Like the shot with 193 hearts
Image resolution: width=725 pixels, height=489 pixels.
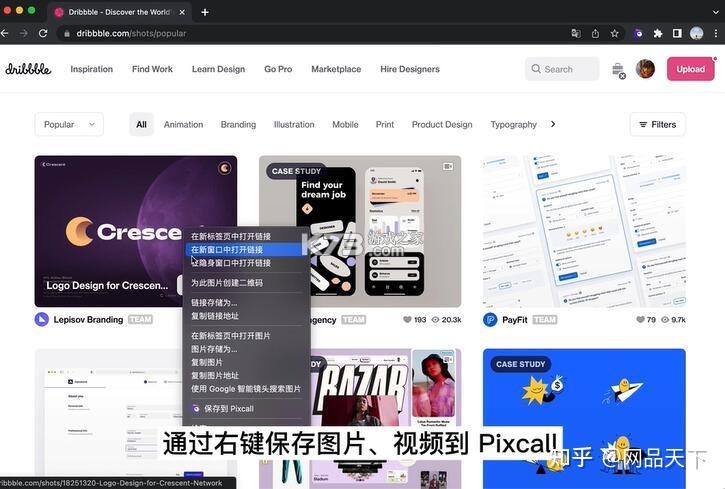click(407, 319)
